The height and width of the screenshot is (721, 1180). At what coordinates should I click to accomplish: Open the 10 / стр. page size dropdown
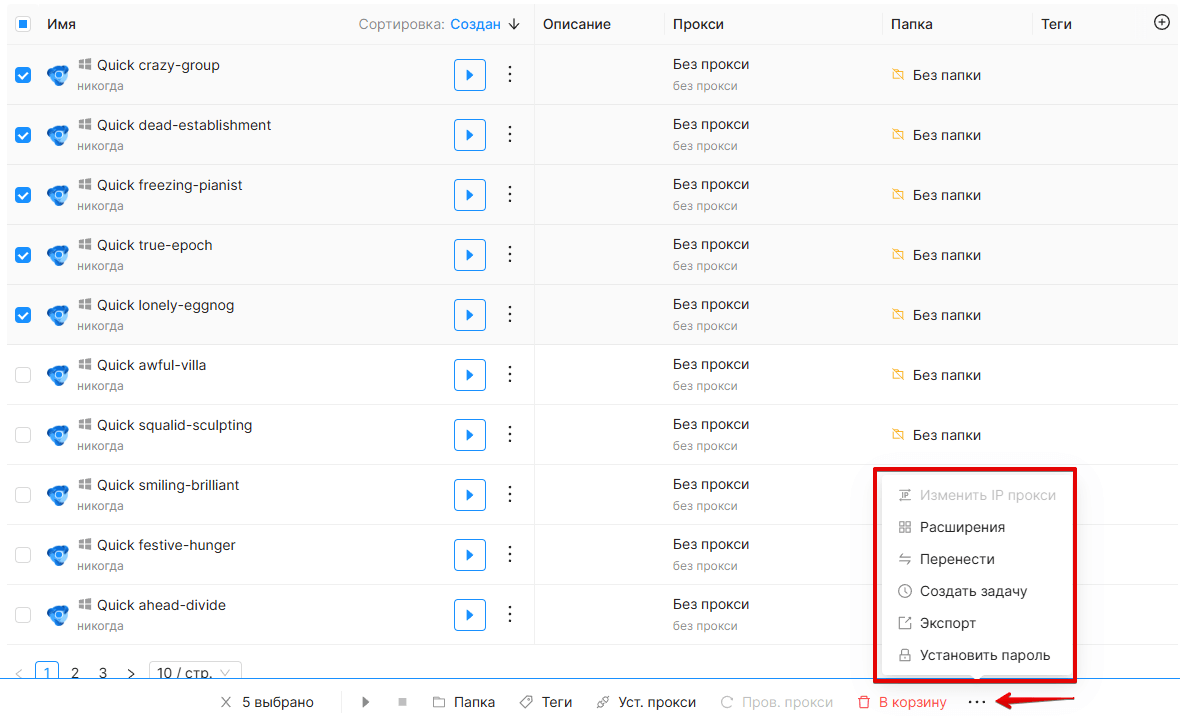point(195,672)
